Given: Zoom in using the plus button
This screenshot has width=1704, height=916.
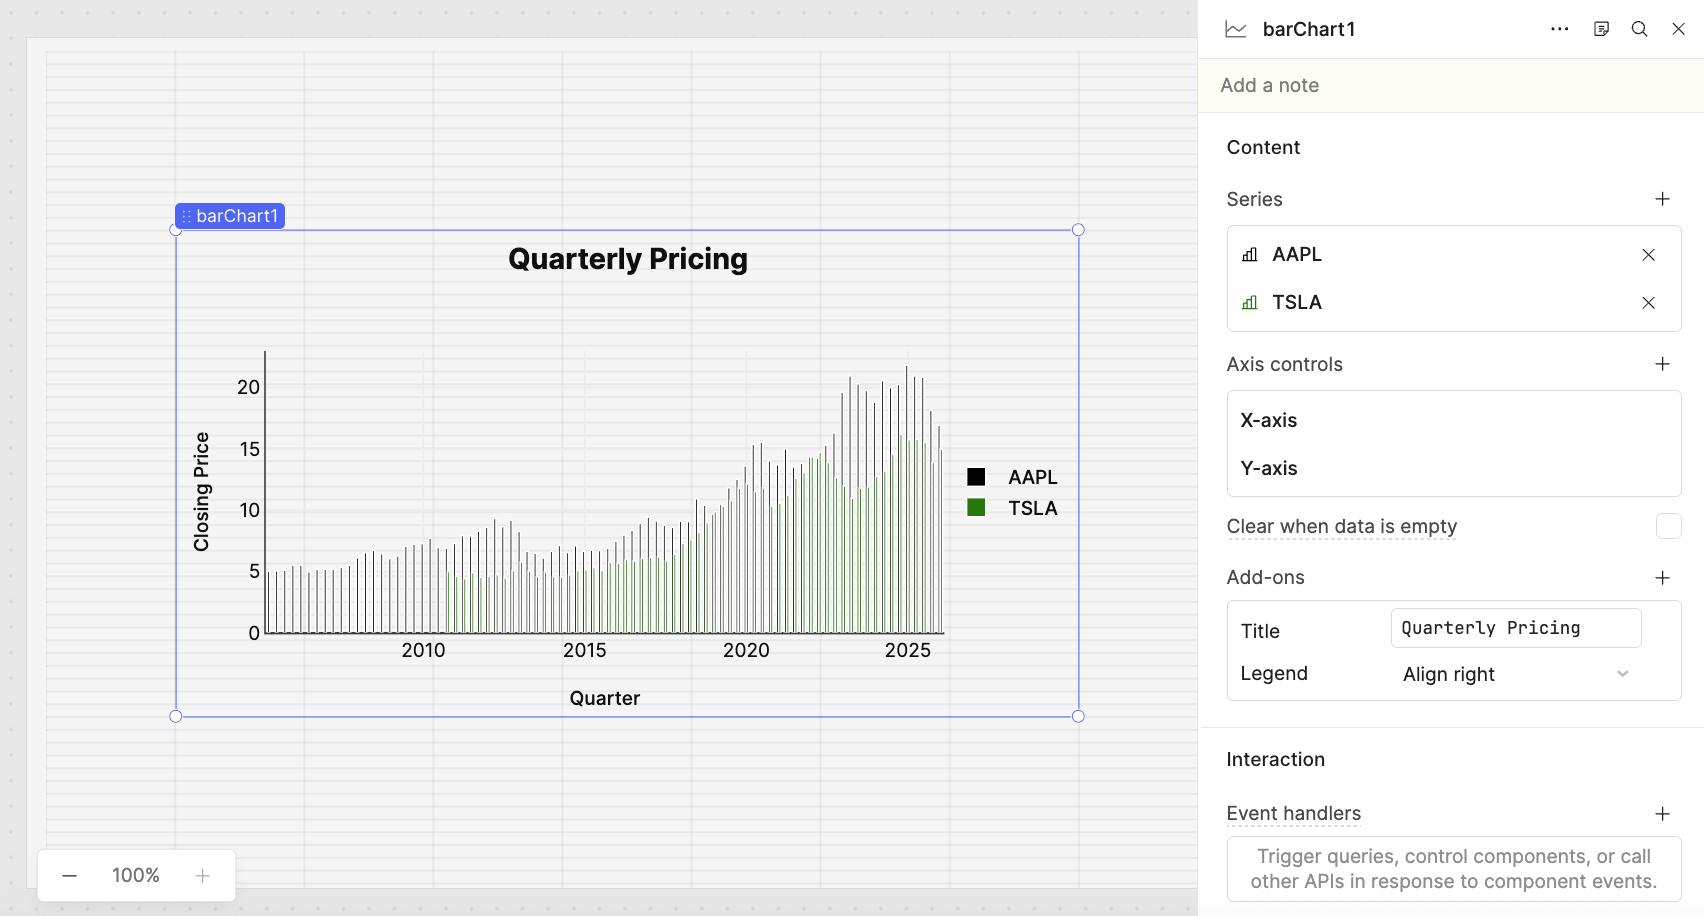Looking at the screenshot, I should coord(202,875).
